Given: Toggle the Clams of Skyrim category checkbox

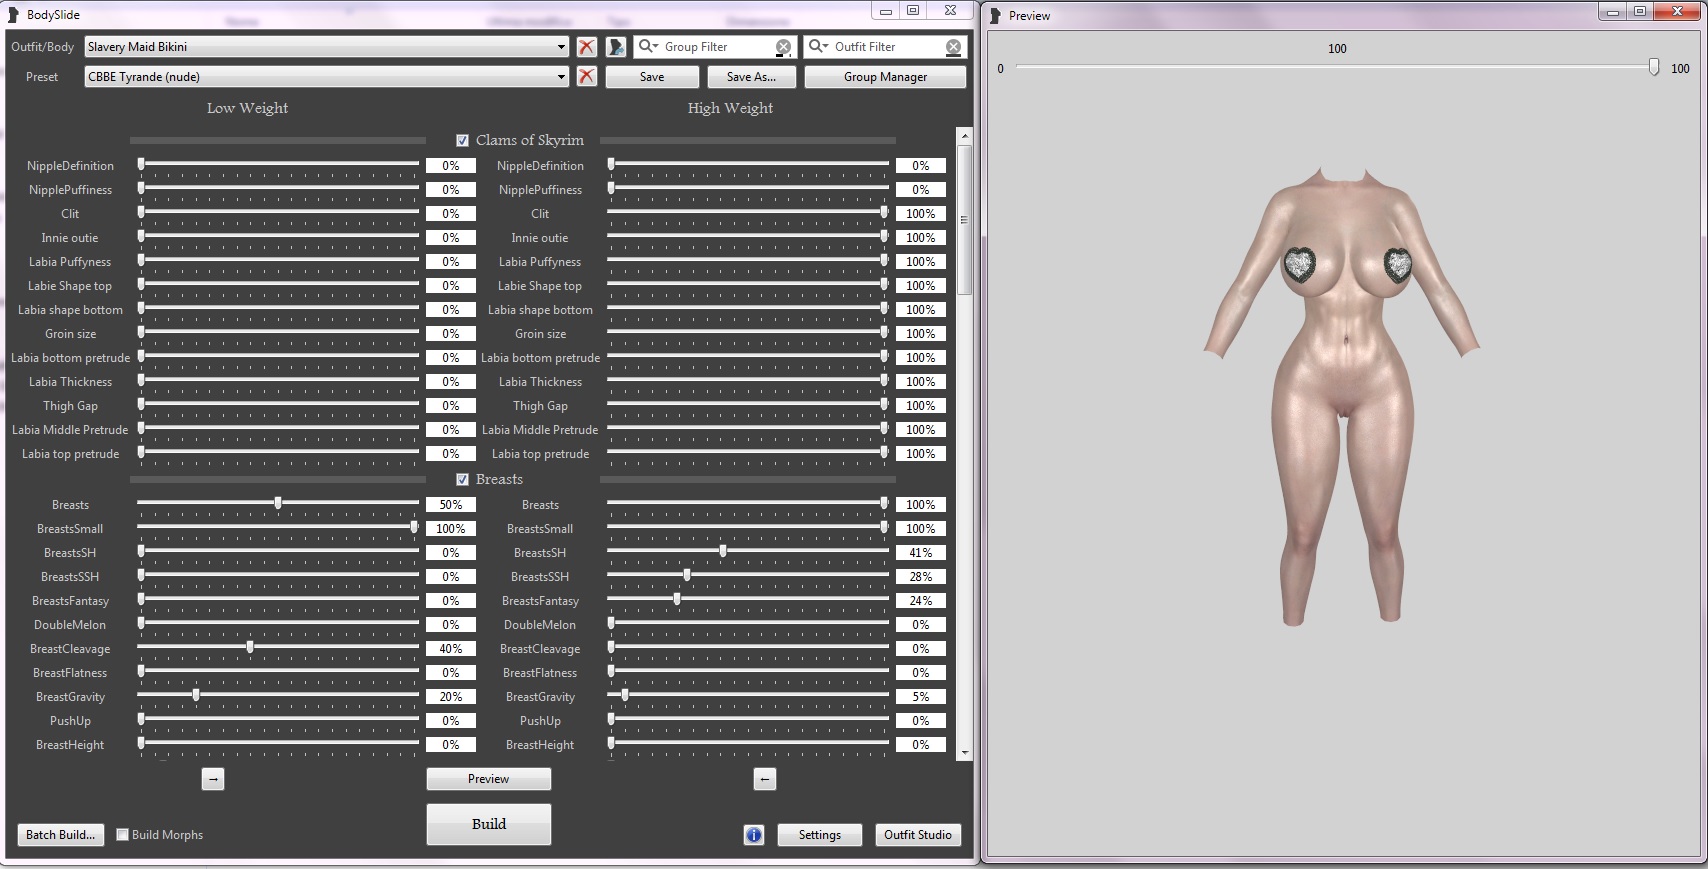Looking at the screenshot, I should [x=462, y=141].
